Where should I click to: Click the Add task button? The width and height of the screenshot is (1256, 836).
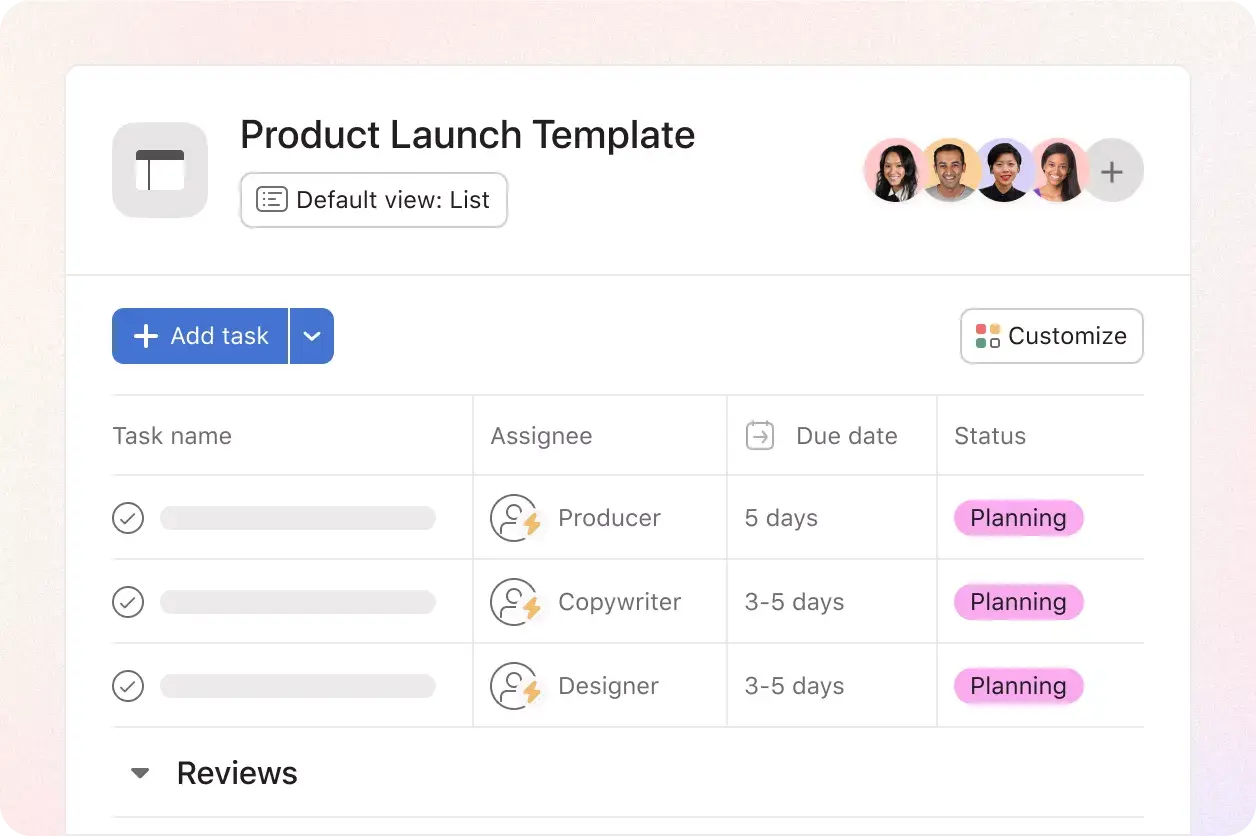201,336
